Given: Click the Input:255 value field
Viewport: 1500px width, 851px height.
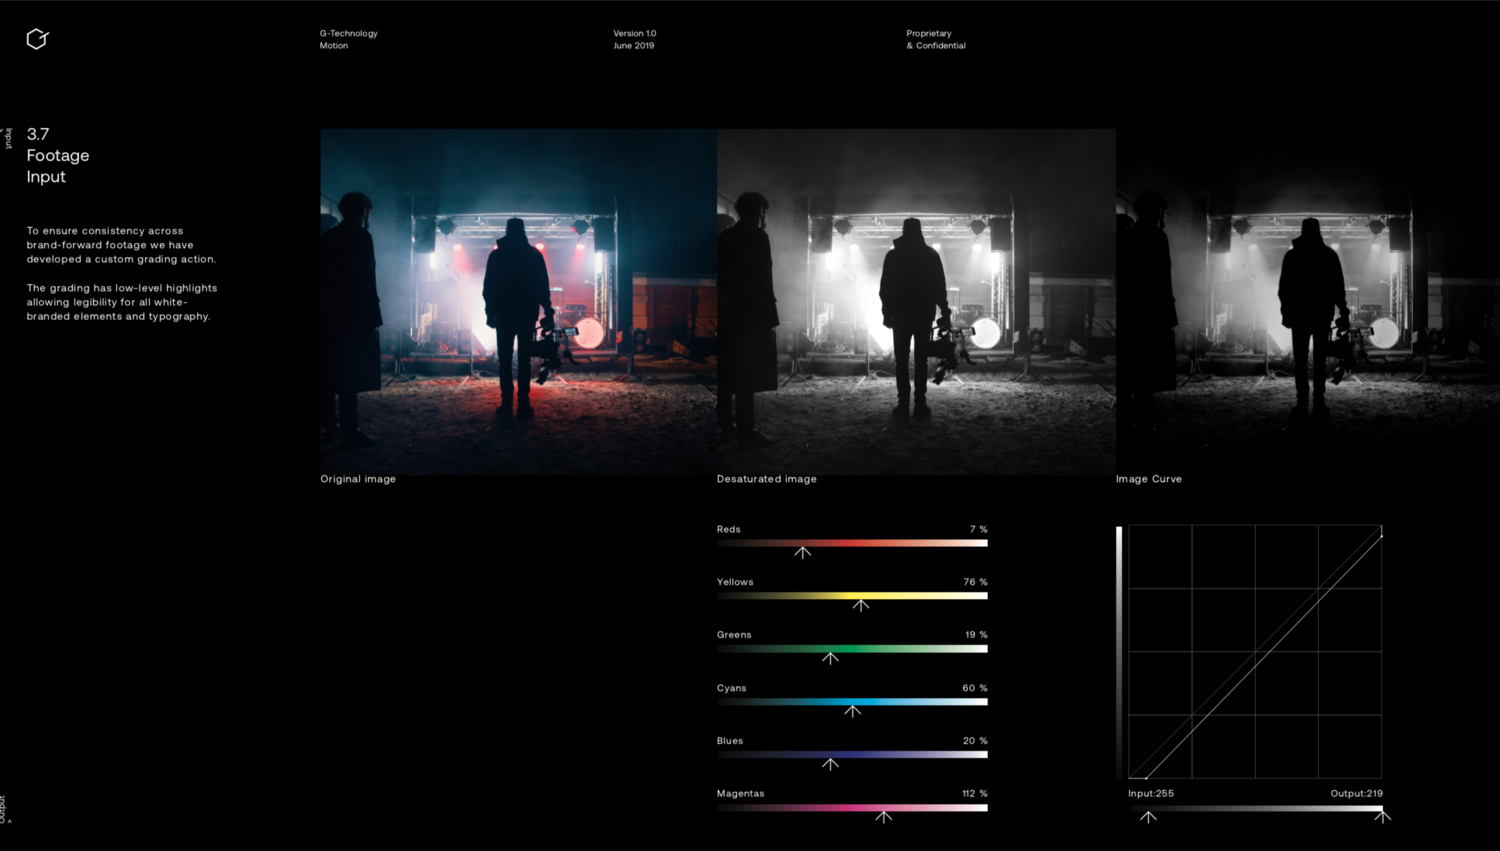Looking at the screenshot, I should (1151, 794).
